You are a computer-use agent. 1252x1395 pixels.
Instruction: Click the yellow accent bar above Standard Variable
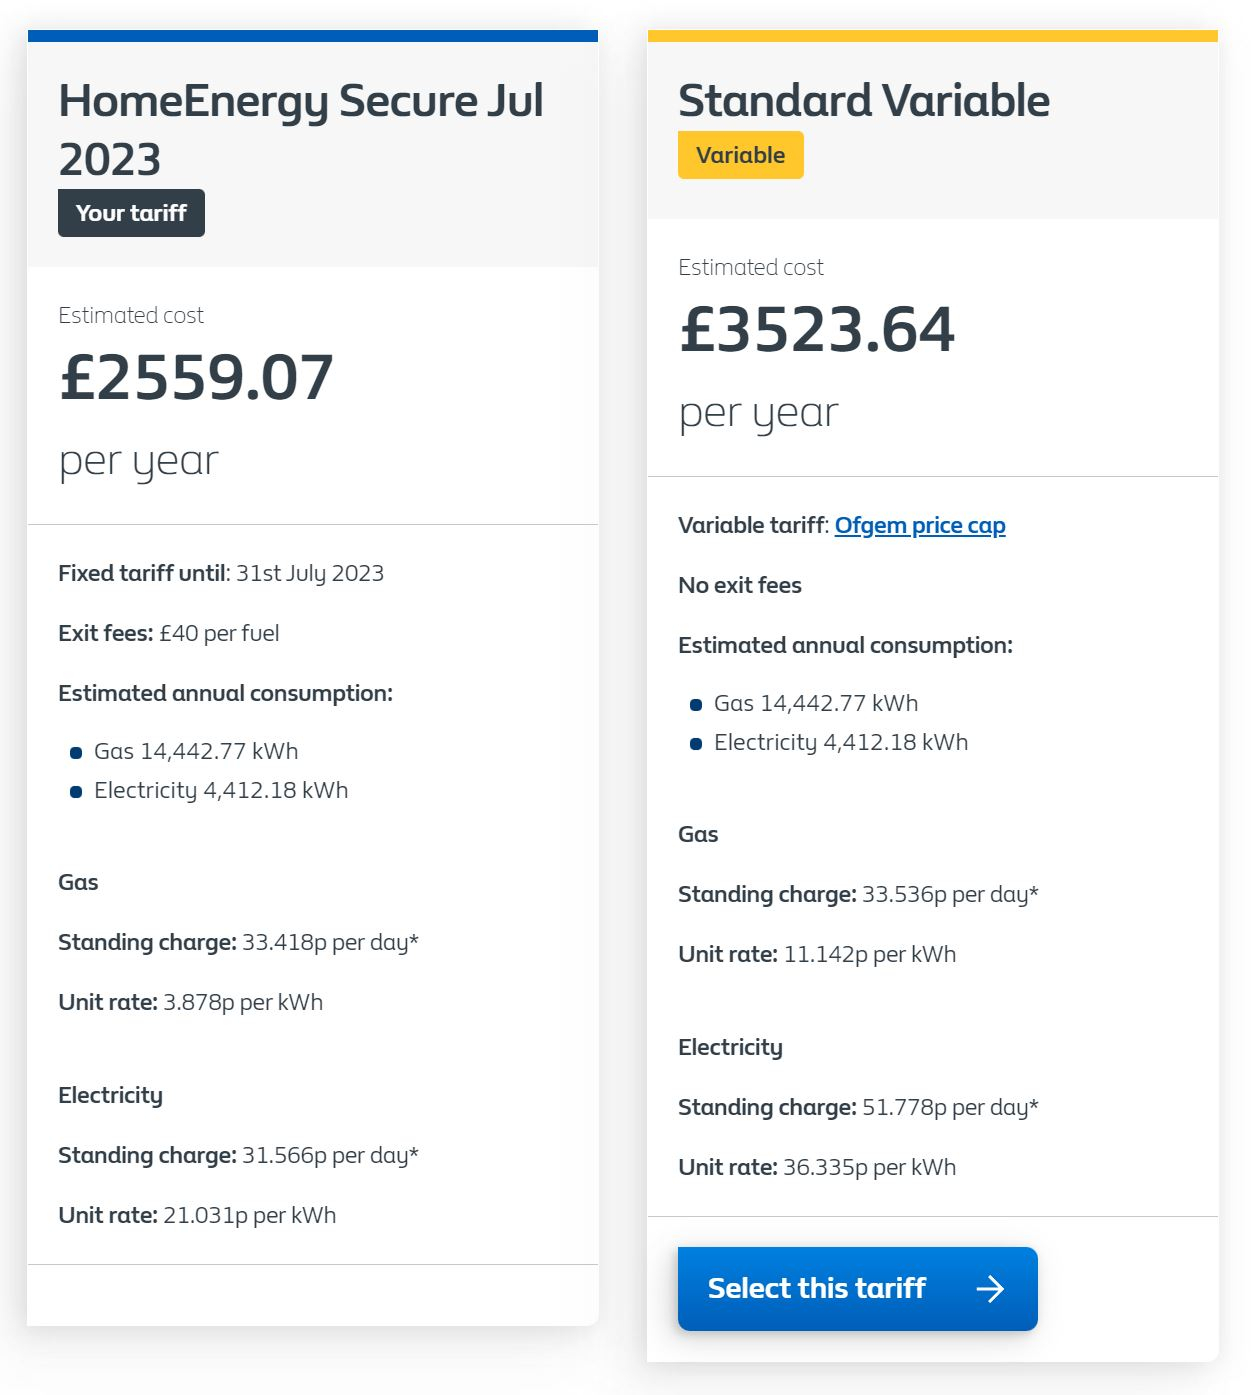click(933, 34)
